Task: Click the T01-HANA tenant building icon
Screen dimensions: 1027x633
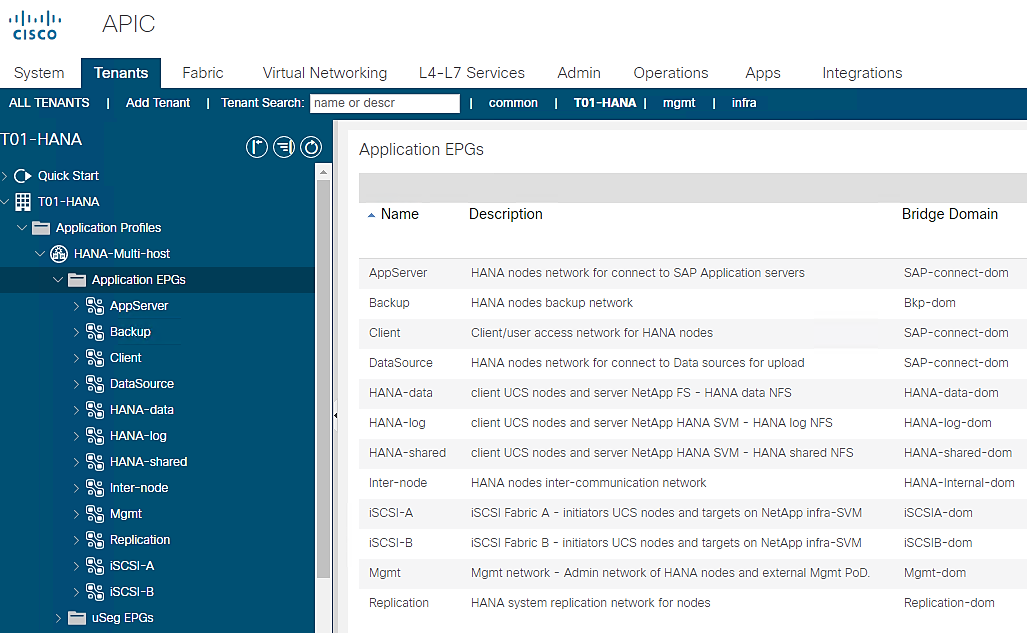Action: tap(23, 202)
